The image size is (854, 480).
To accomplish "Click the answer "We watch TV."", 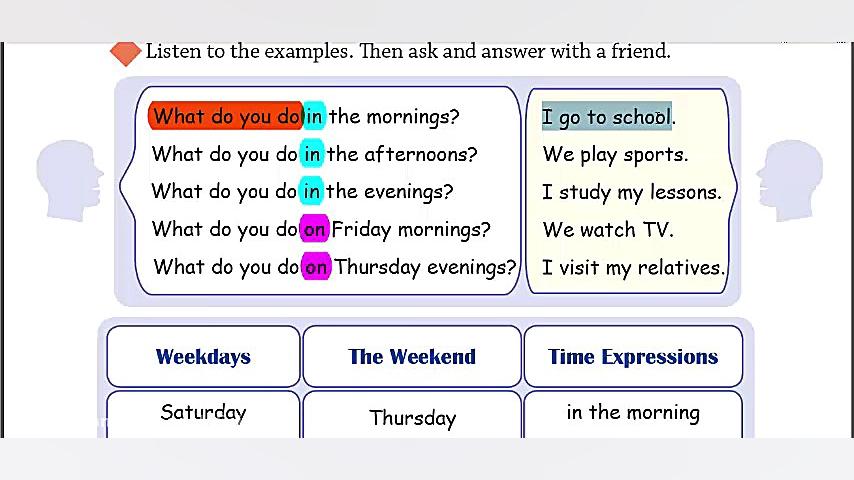I will tap(608, 229).
